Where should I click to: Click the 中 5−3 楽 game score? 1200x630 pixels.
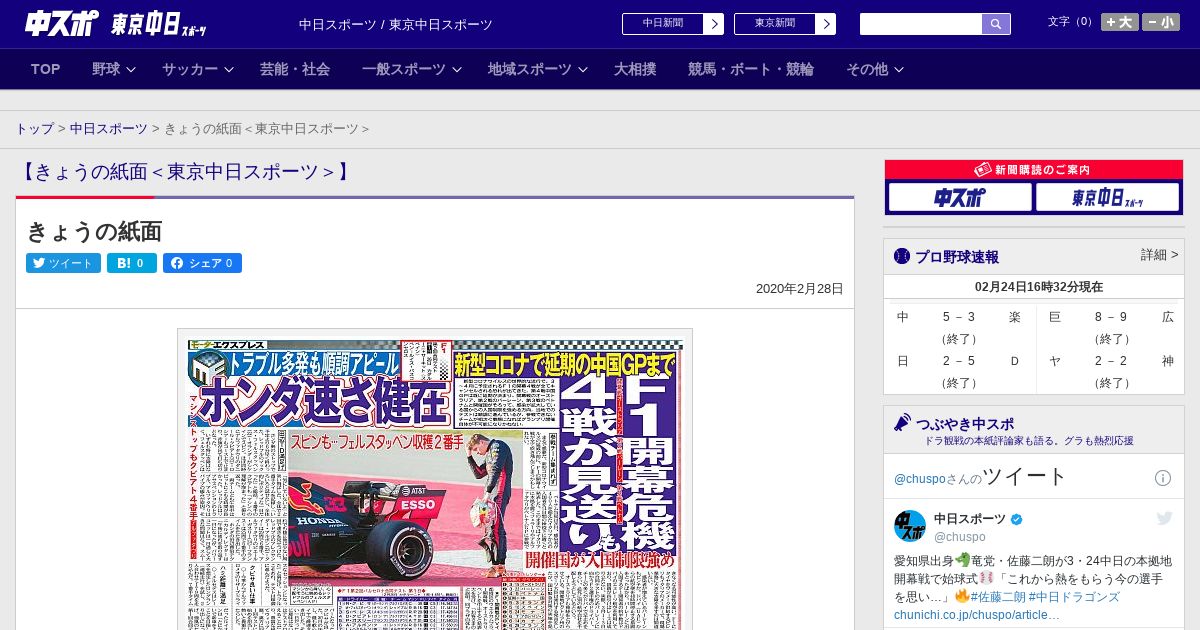pos(959,326)
